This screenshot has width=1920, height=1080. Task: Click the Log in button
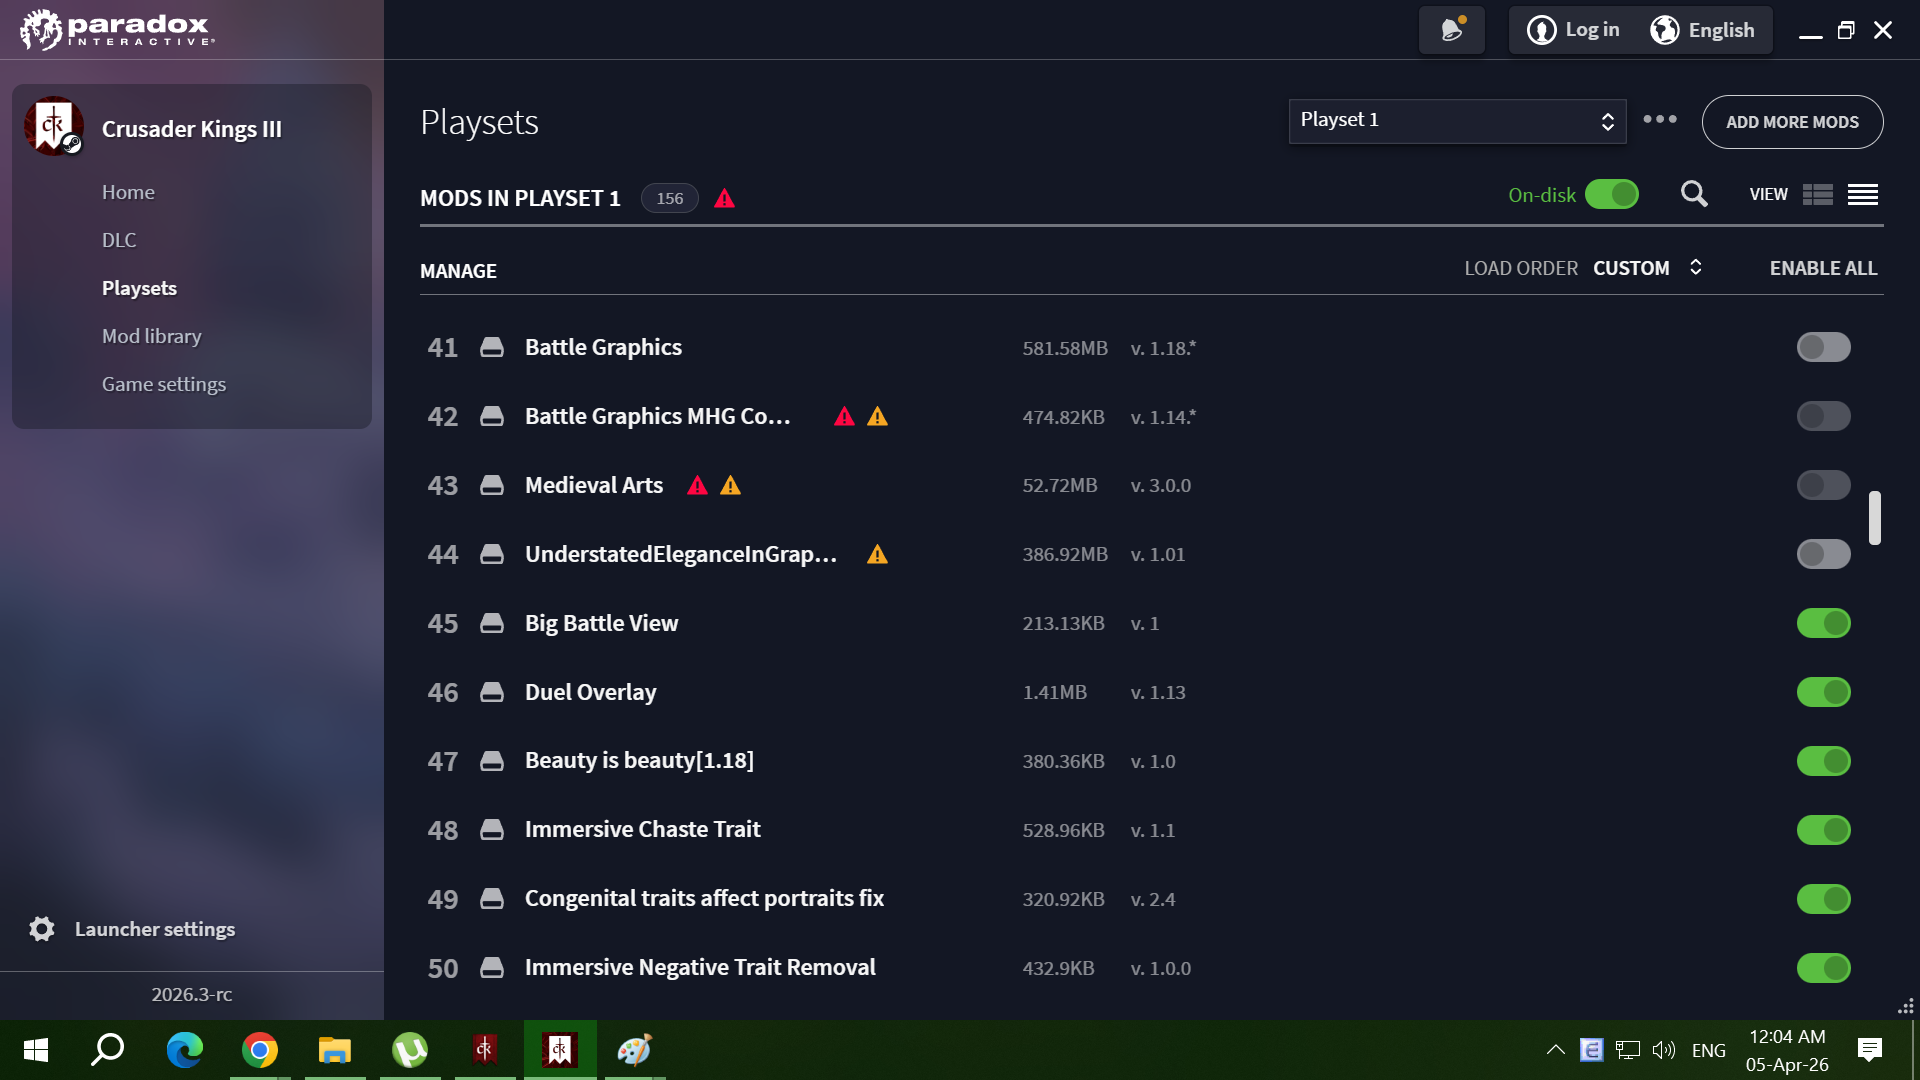click(x=1574, y=30)
